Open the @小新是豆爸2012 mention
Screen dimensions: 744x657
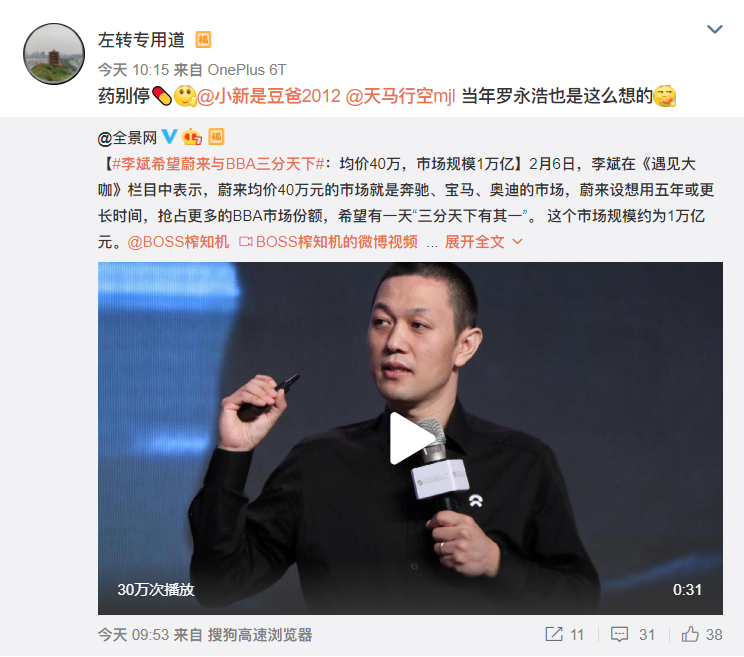coord(269,96)
